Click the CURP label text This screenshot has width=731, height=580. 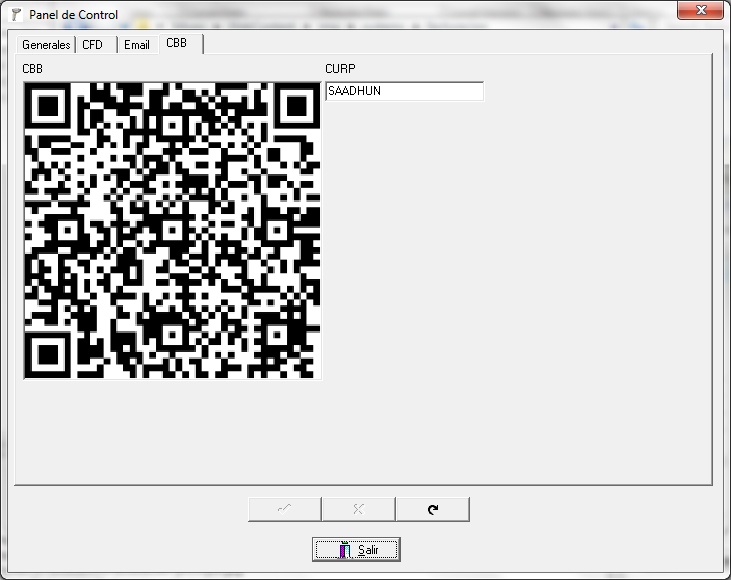340,69
